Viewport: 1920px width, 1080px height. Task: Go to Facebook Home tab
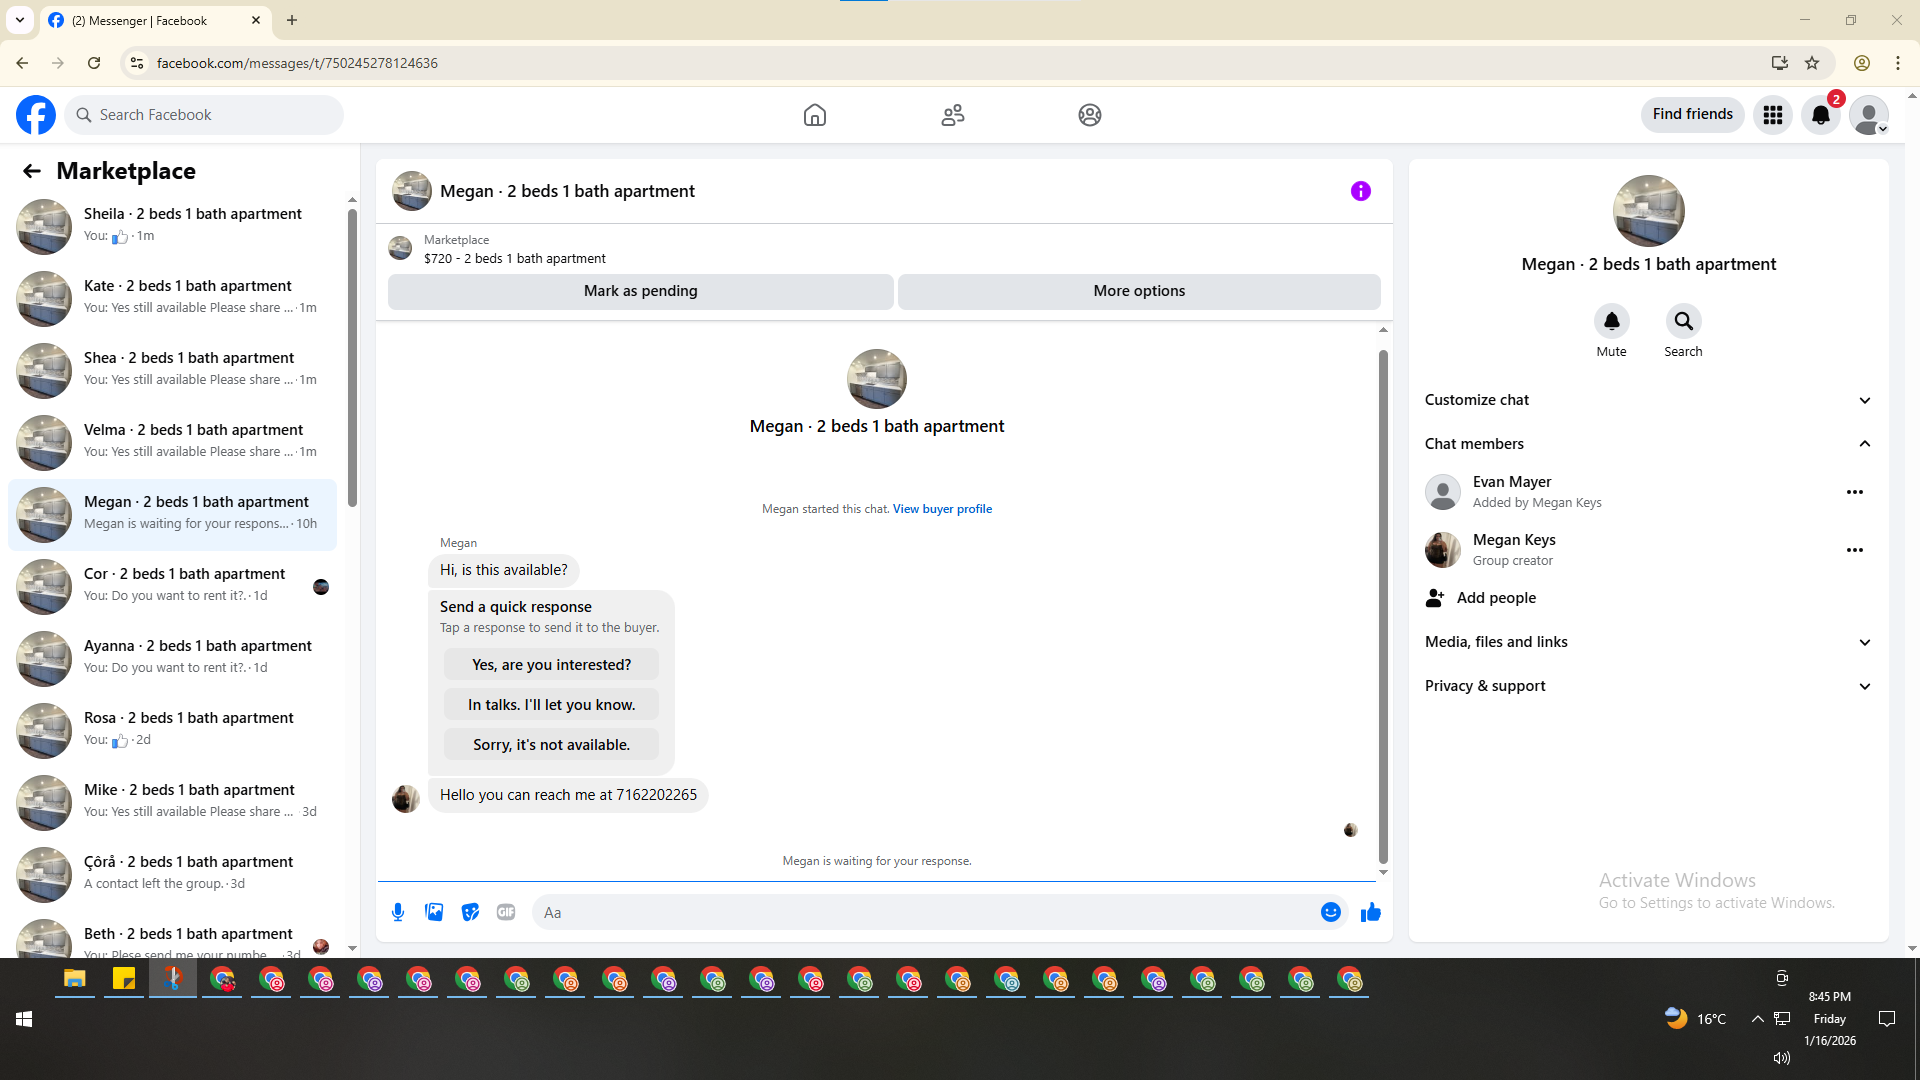coord(814,115)
